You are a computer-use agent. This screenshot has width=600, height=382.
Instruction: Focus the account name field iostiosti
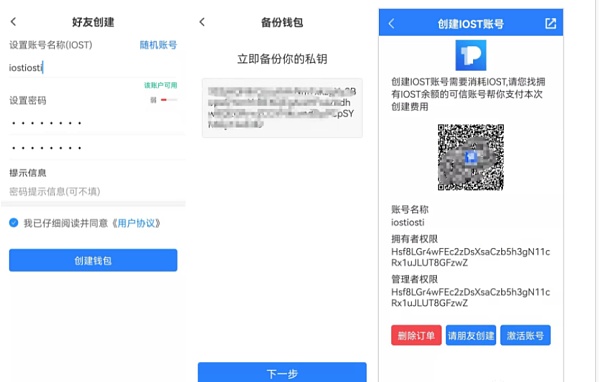tap(93, 68)
